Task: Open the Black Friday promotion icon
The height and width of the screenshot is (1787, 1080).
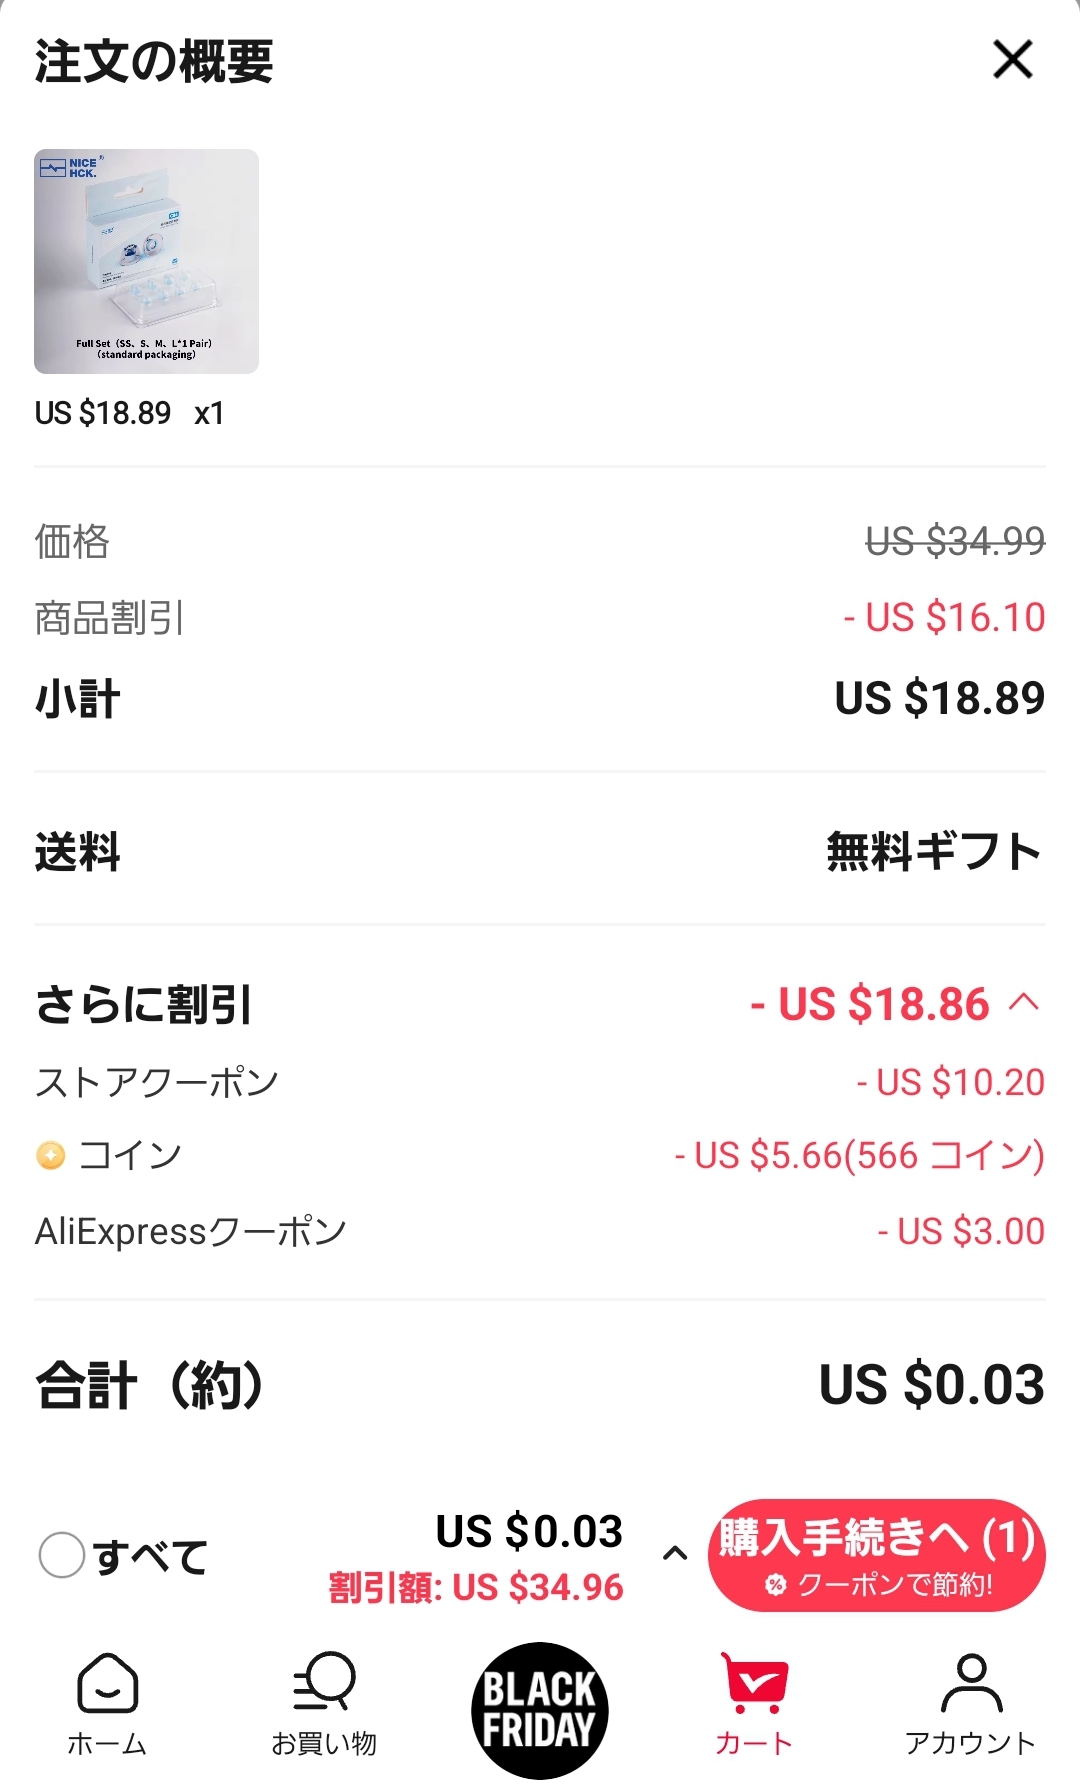Action: (x=539, y=1710)
